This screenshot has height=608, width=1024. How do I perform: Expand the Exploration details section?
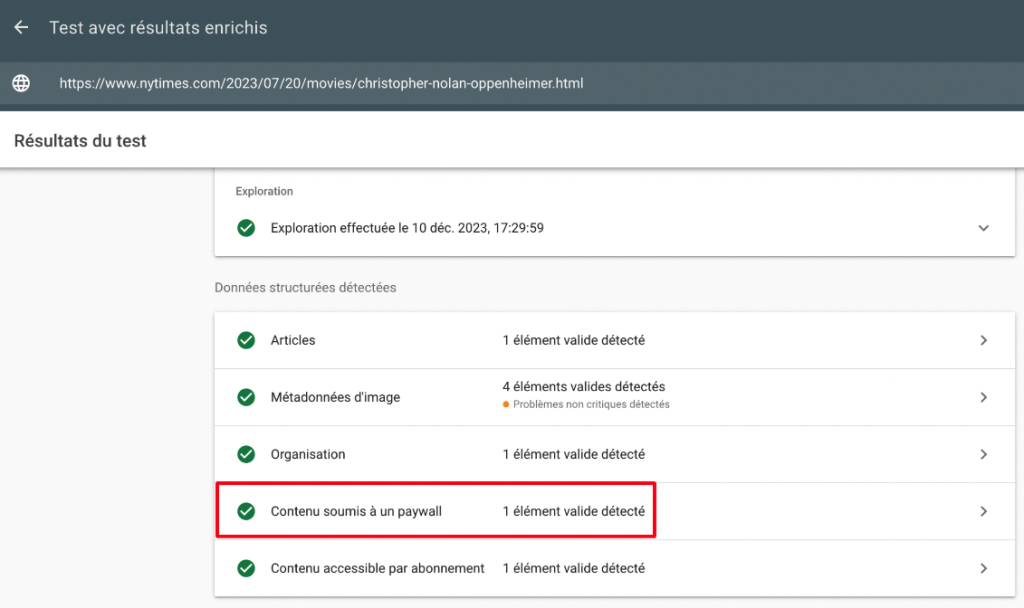point(983,228)
